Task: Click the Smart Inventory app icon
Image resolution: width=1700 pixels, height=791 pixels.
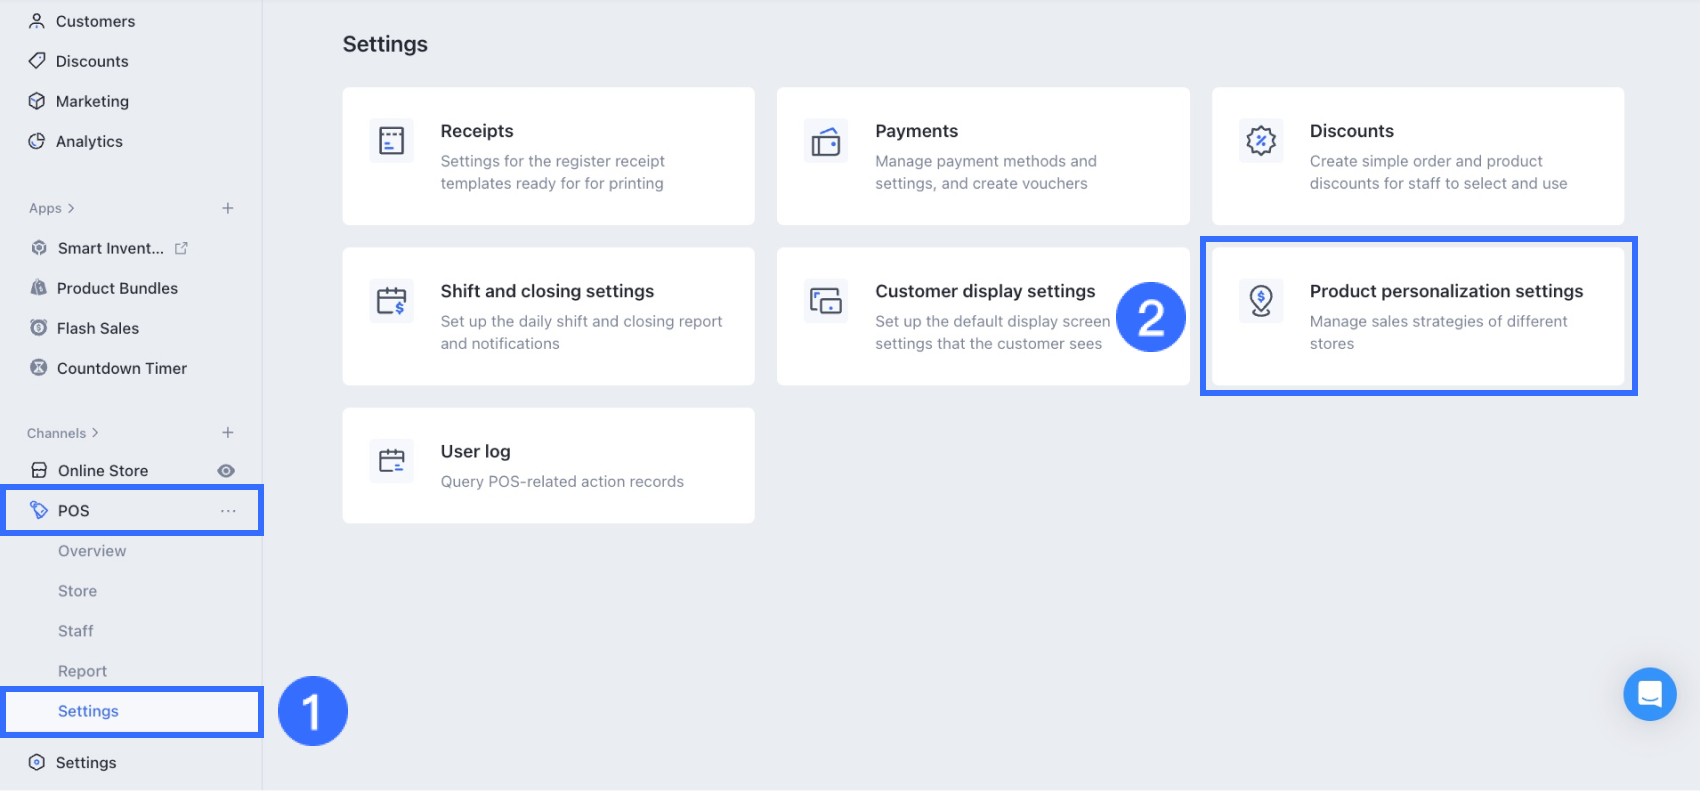Action: coord(39,248)
